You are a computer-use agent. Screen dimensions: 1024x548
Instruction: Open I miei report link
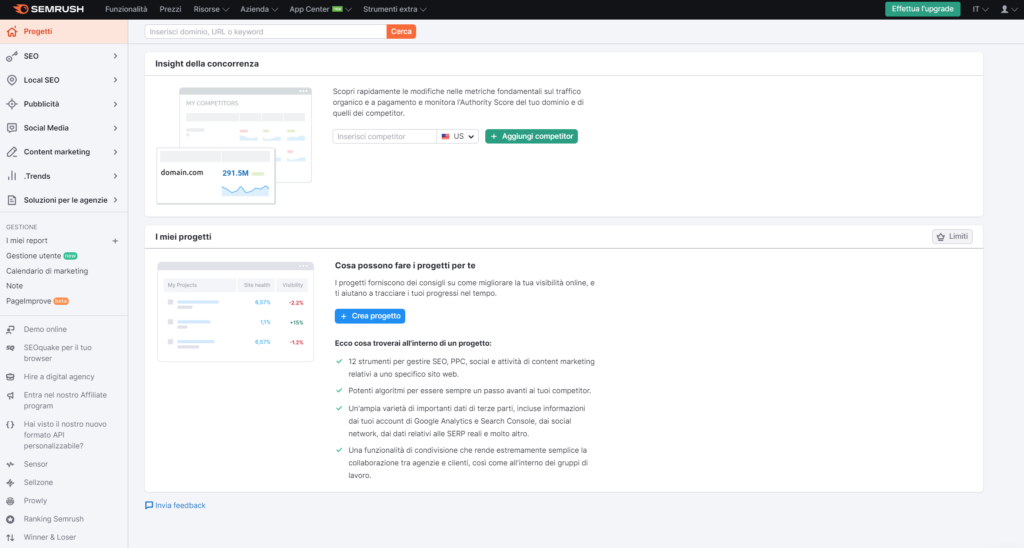pos(27,241)
